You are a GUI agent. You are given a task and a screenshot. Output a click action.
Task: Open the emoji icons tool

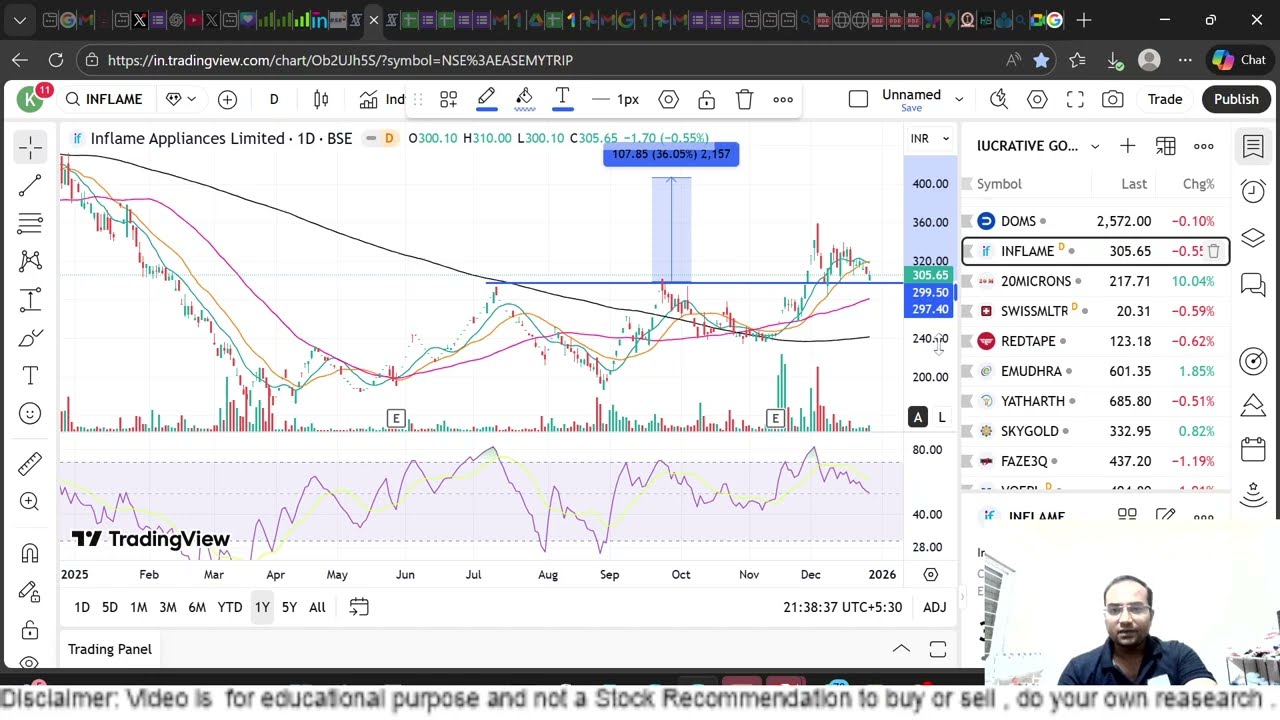pyautogui.click(x=30, y=414)
